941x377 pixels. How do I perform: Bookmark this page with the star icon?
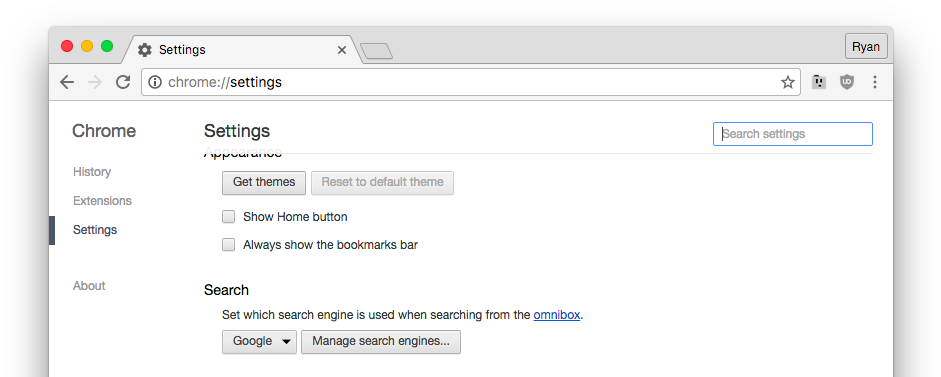787,82
